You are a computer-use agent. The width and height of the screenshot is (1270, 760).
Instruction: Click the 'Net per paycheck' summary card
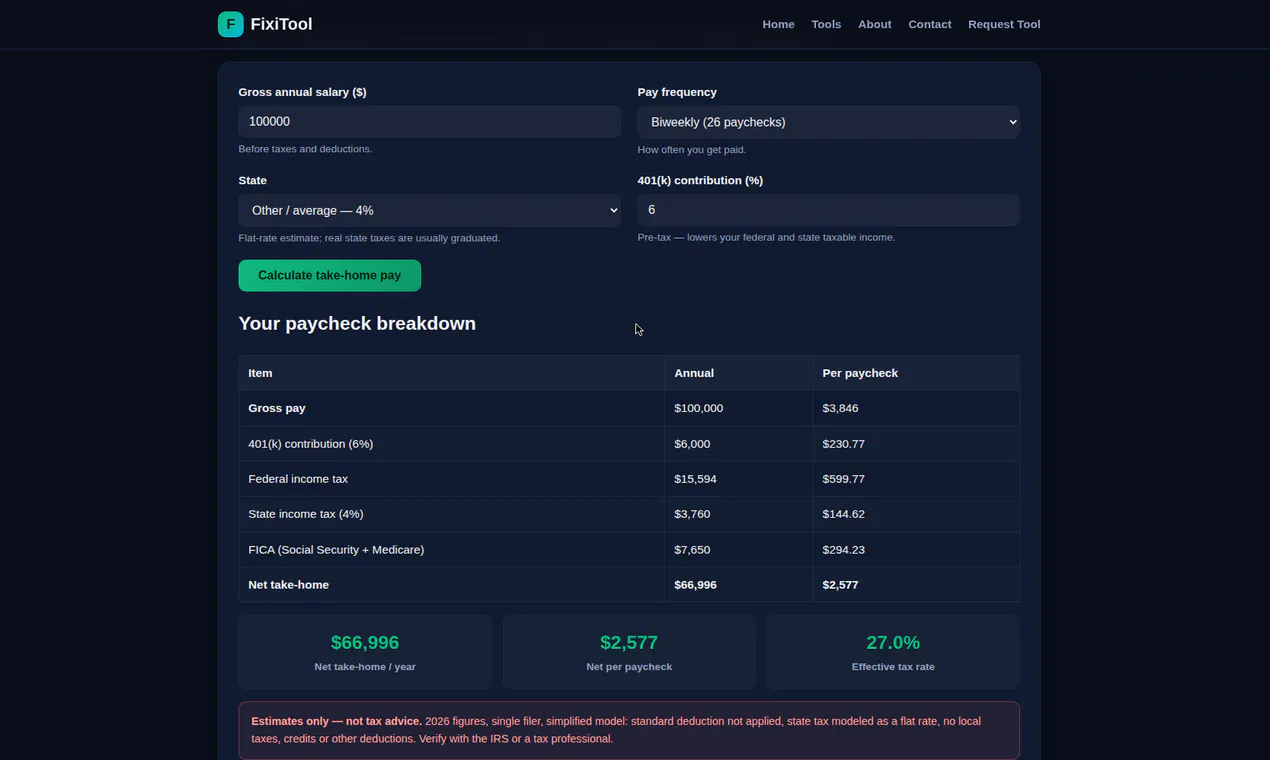[x=629, y=652]
